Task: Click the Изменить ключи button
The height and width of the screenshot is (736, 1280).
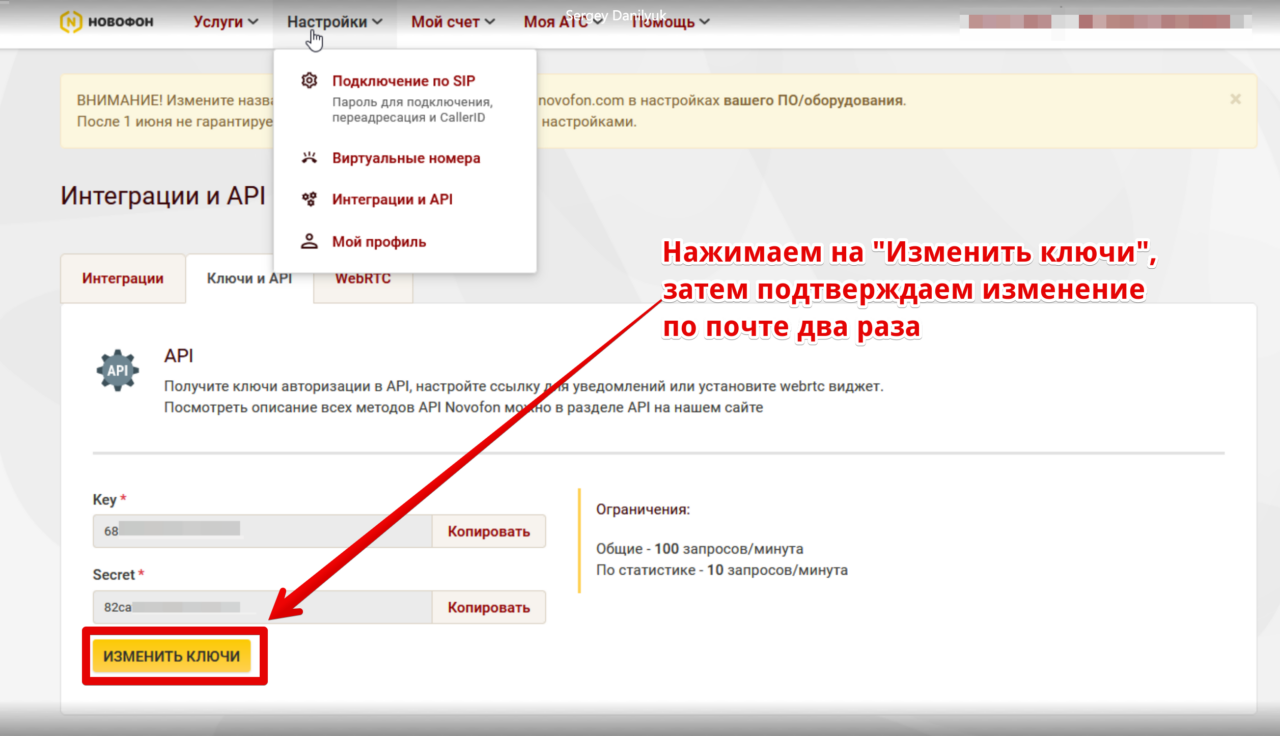Action: tap(172, 656)
